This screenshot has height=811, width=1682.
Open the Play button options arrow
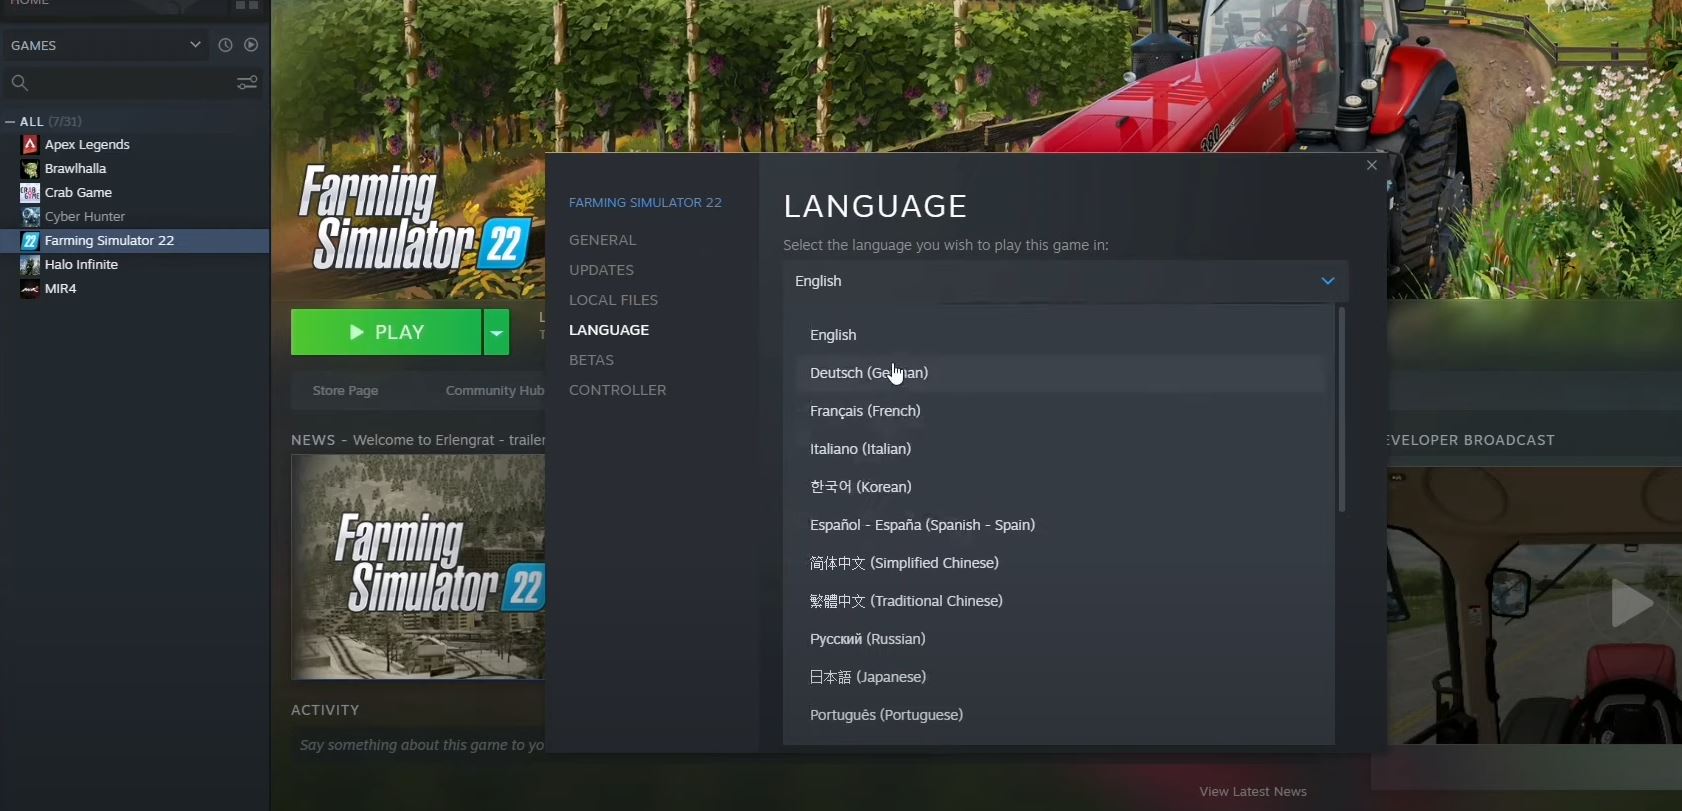[x=496, y=332]
